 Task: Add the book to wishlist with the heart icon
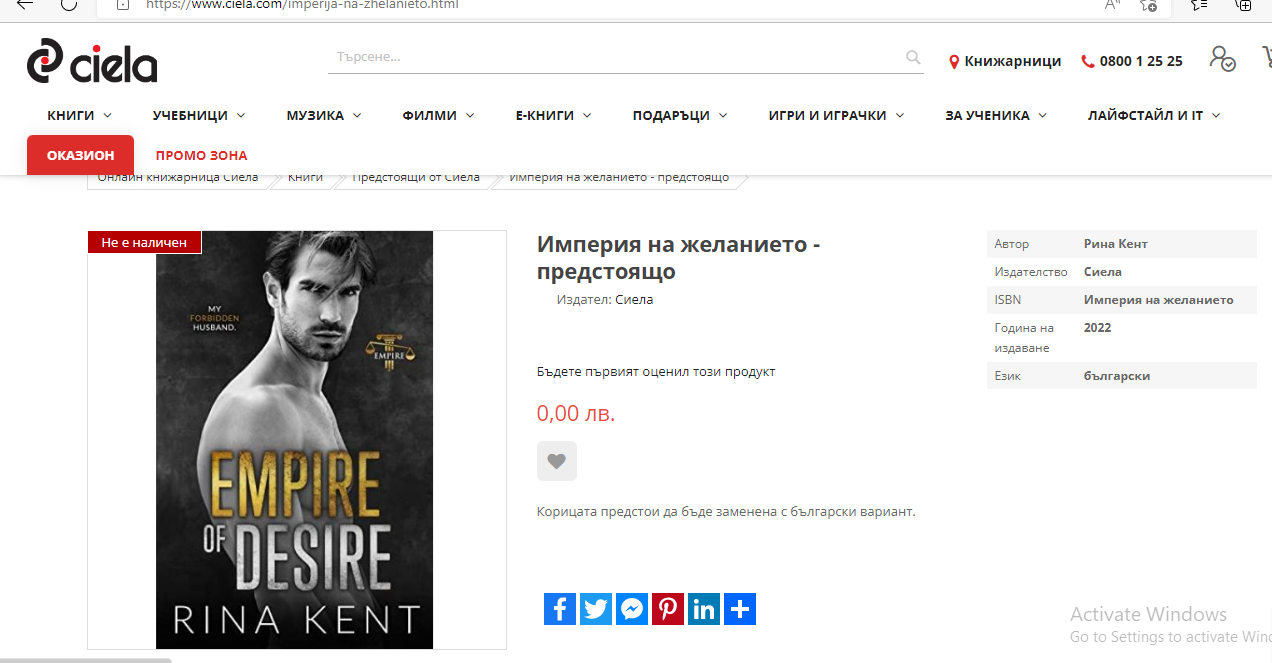557,461
